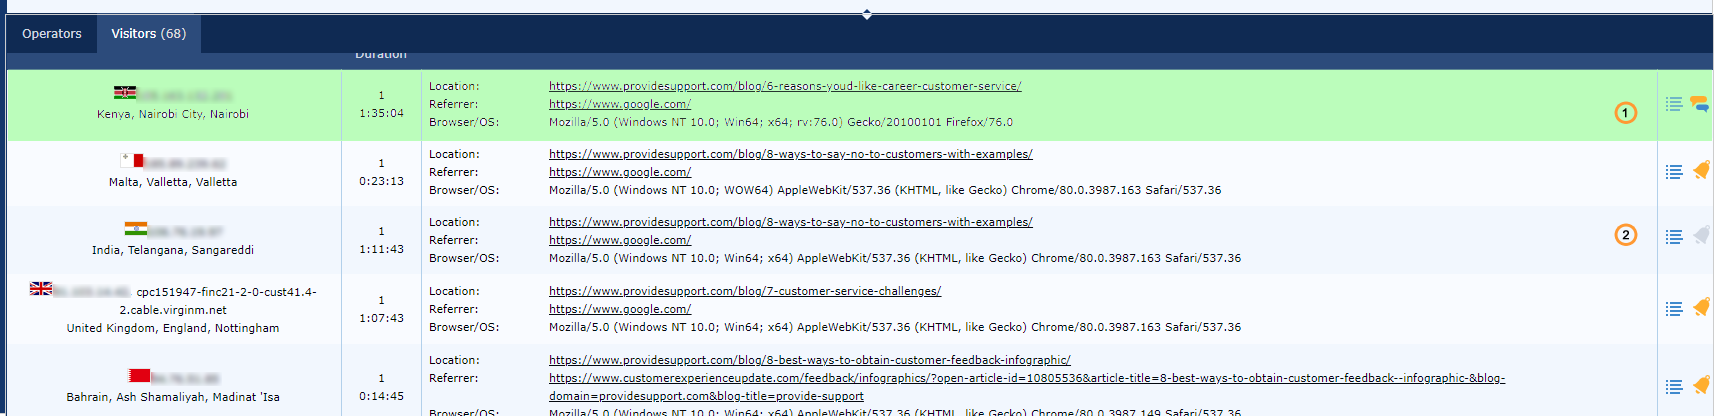Open Google referrer link in Malta row
This screenshot has height=416, width=1718.
620,172
